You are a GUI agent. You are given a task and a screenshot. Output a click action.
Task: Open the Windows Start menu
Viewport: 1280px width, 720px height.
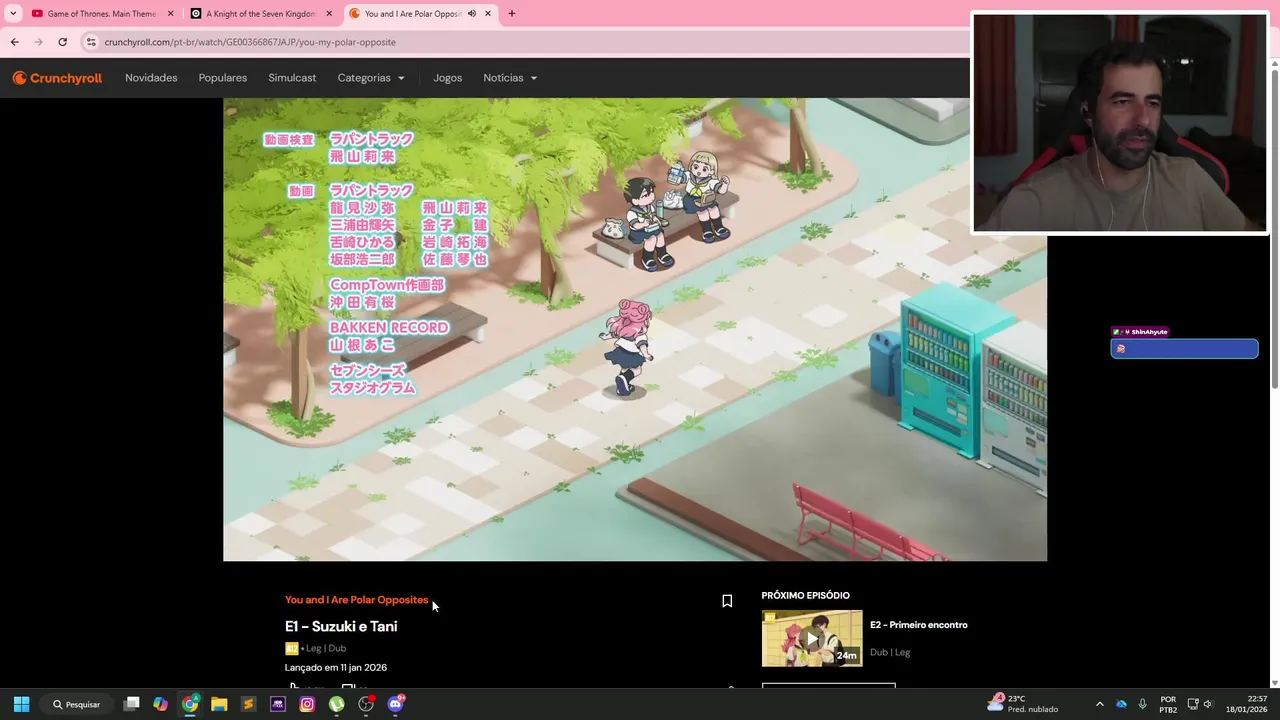tap(21, 704)
